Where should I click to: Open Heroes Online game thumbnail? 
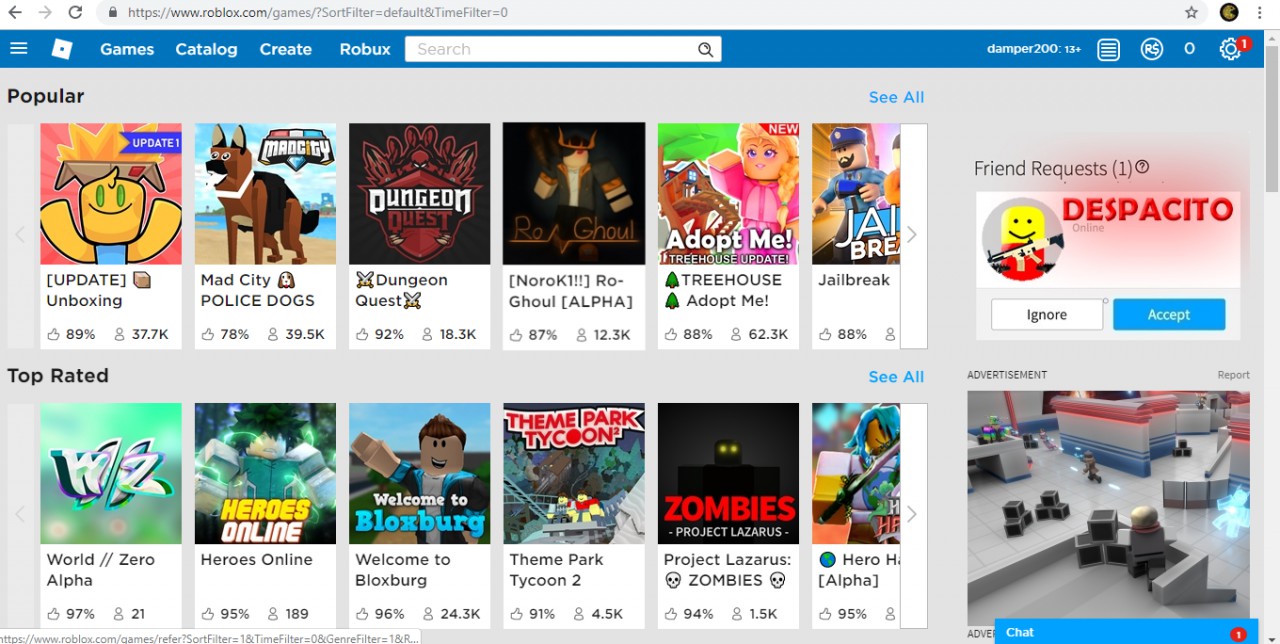tap(265, 474)
